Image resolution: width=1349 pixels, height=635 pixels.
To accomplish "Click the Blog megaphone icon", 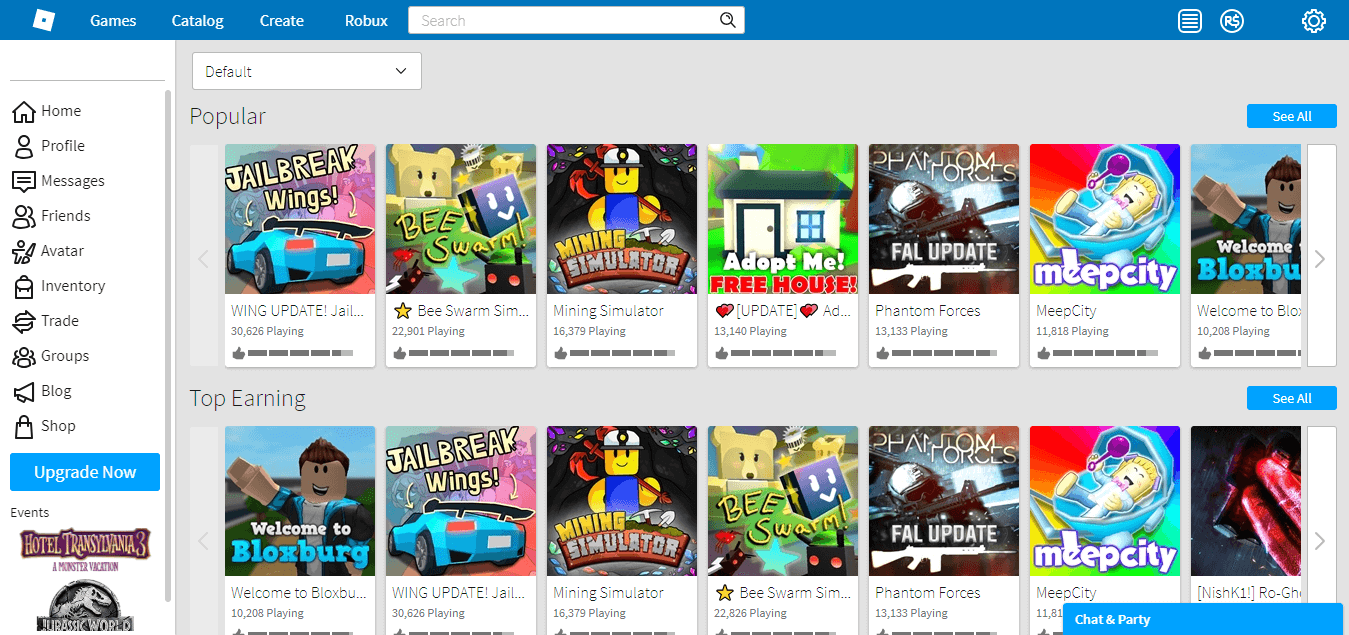I will (23, 391).
